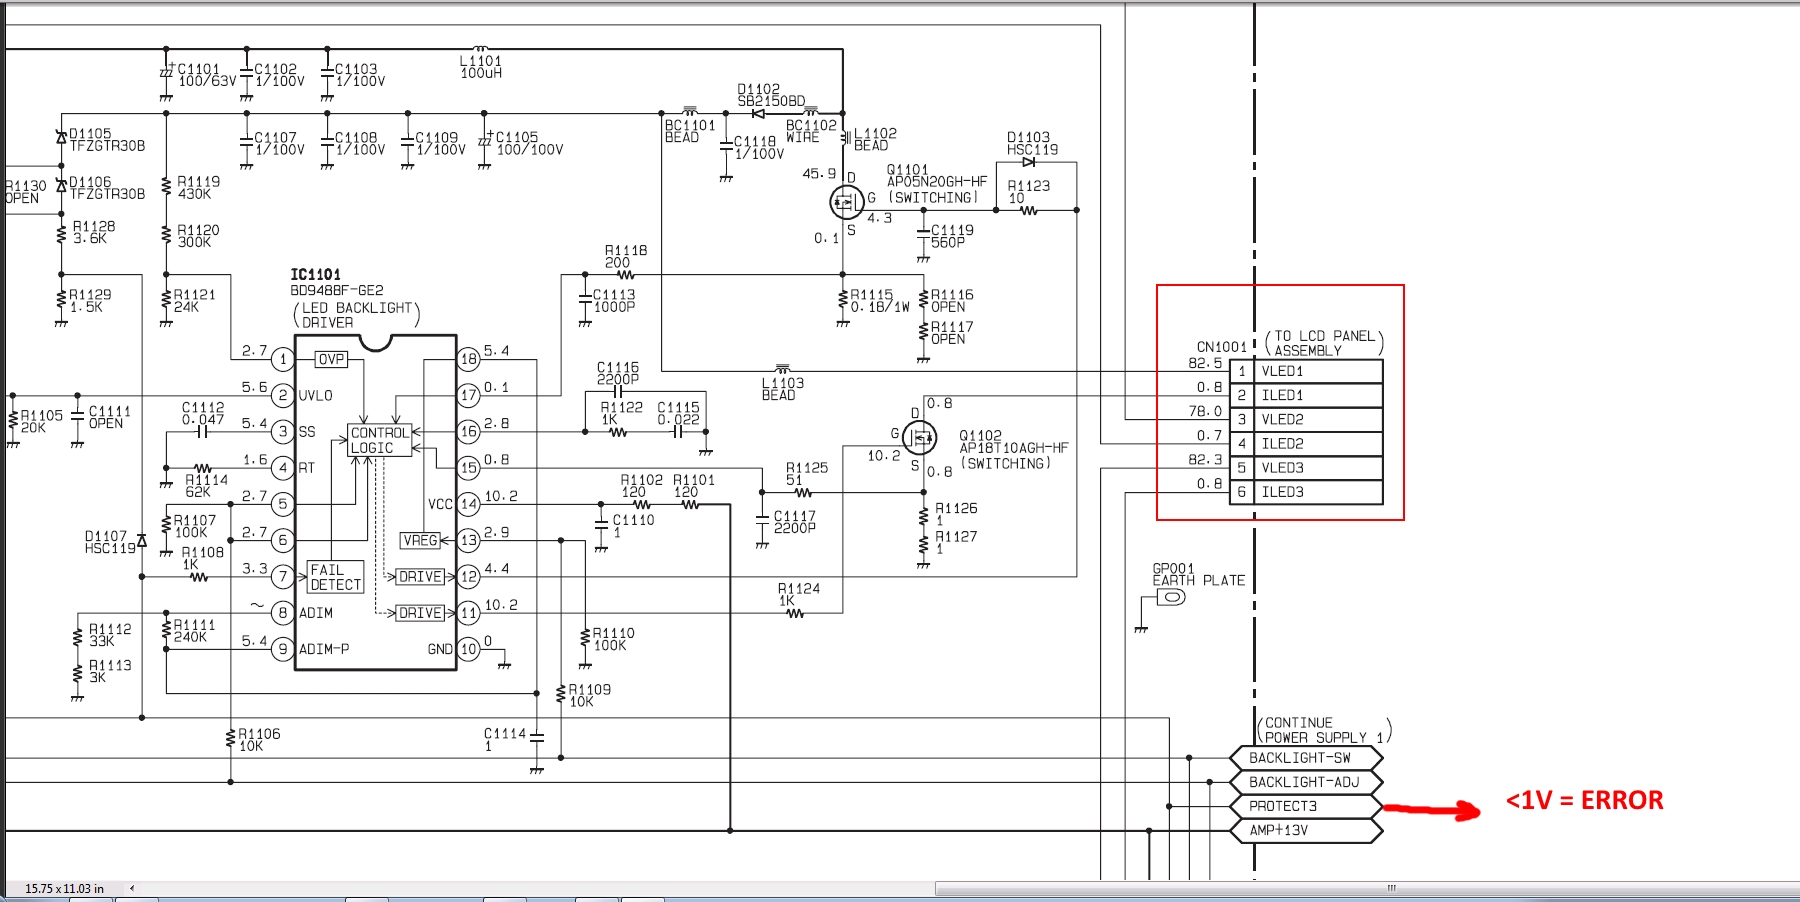Screen dimensions: 1800x902
Task: Select the CN1001 connector designator
Action: (x=1222, y=347)
